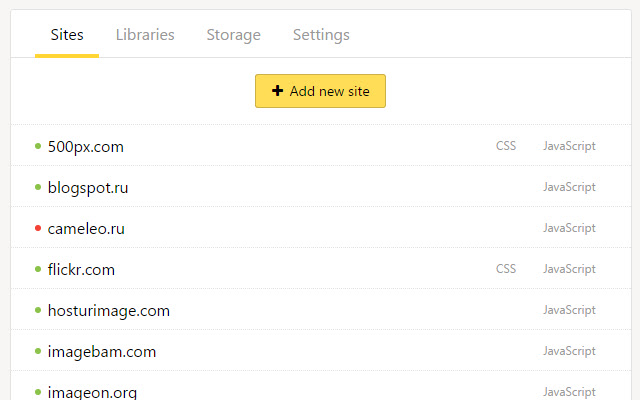Click green status dot beside hosturimage.com

pos(38,310)
